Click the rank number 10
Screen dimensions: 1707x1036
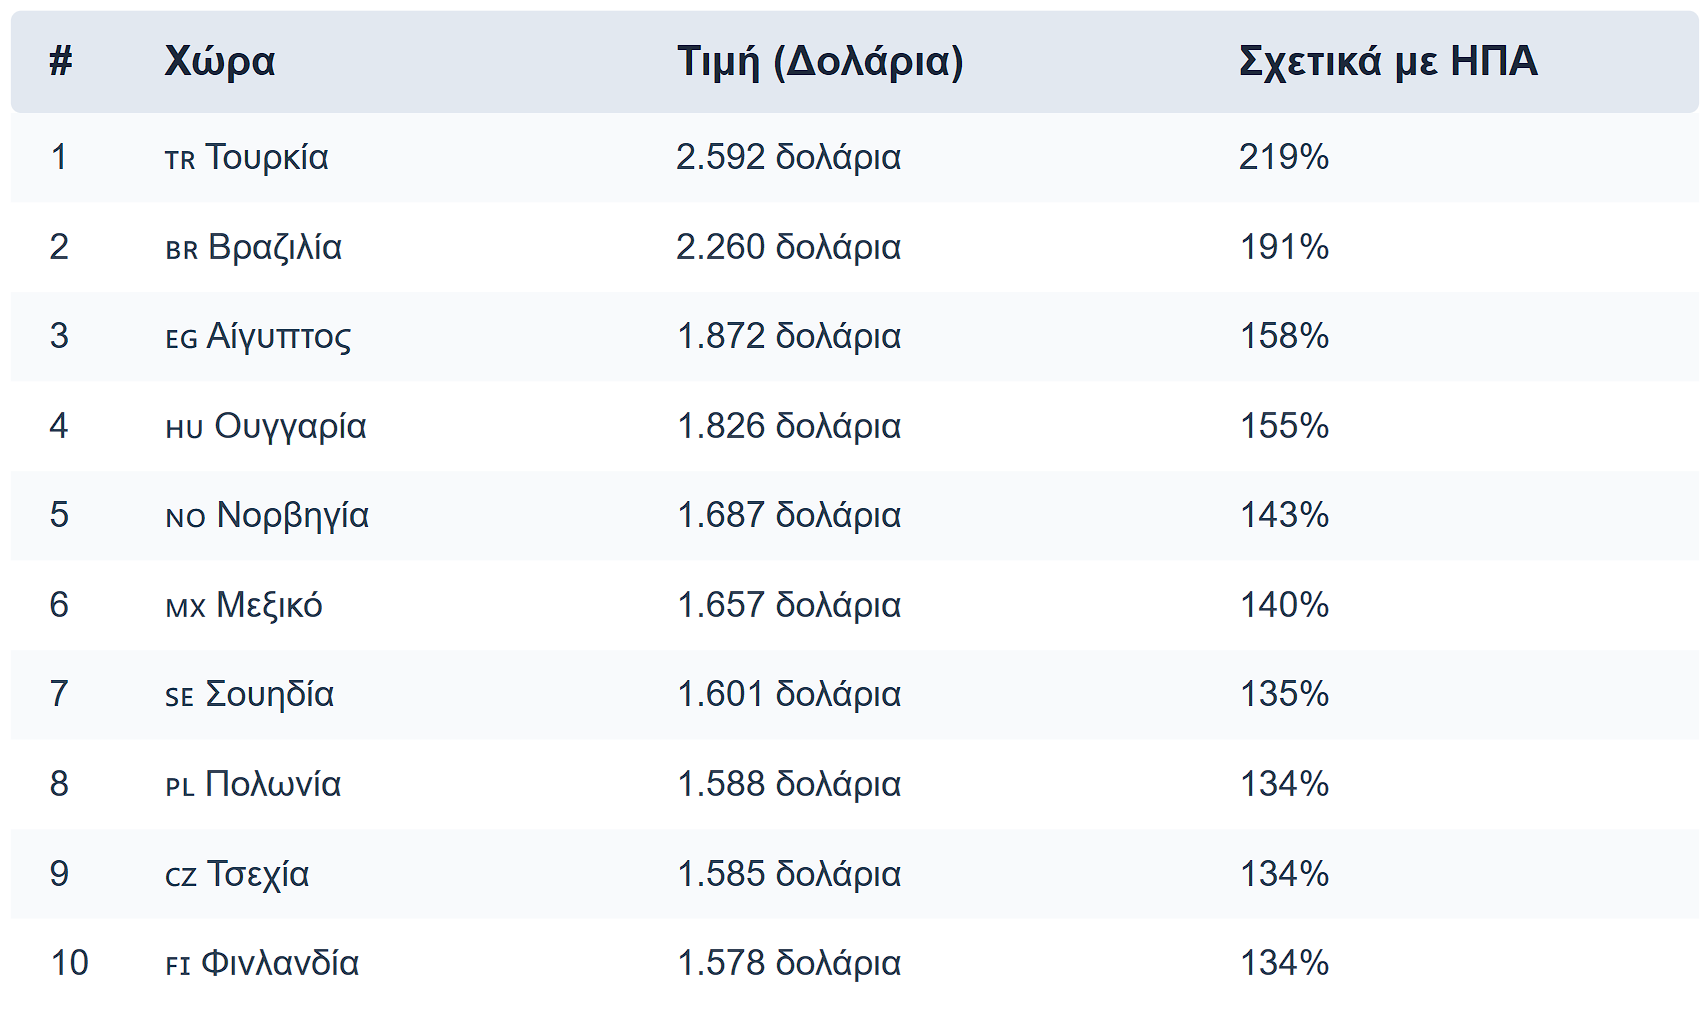[x=70, y=963]
